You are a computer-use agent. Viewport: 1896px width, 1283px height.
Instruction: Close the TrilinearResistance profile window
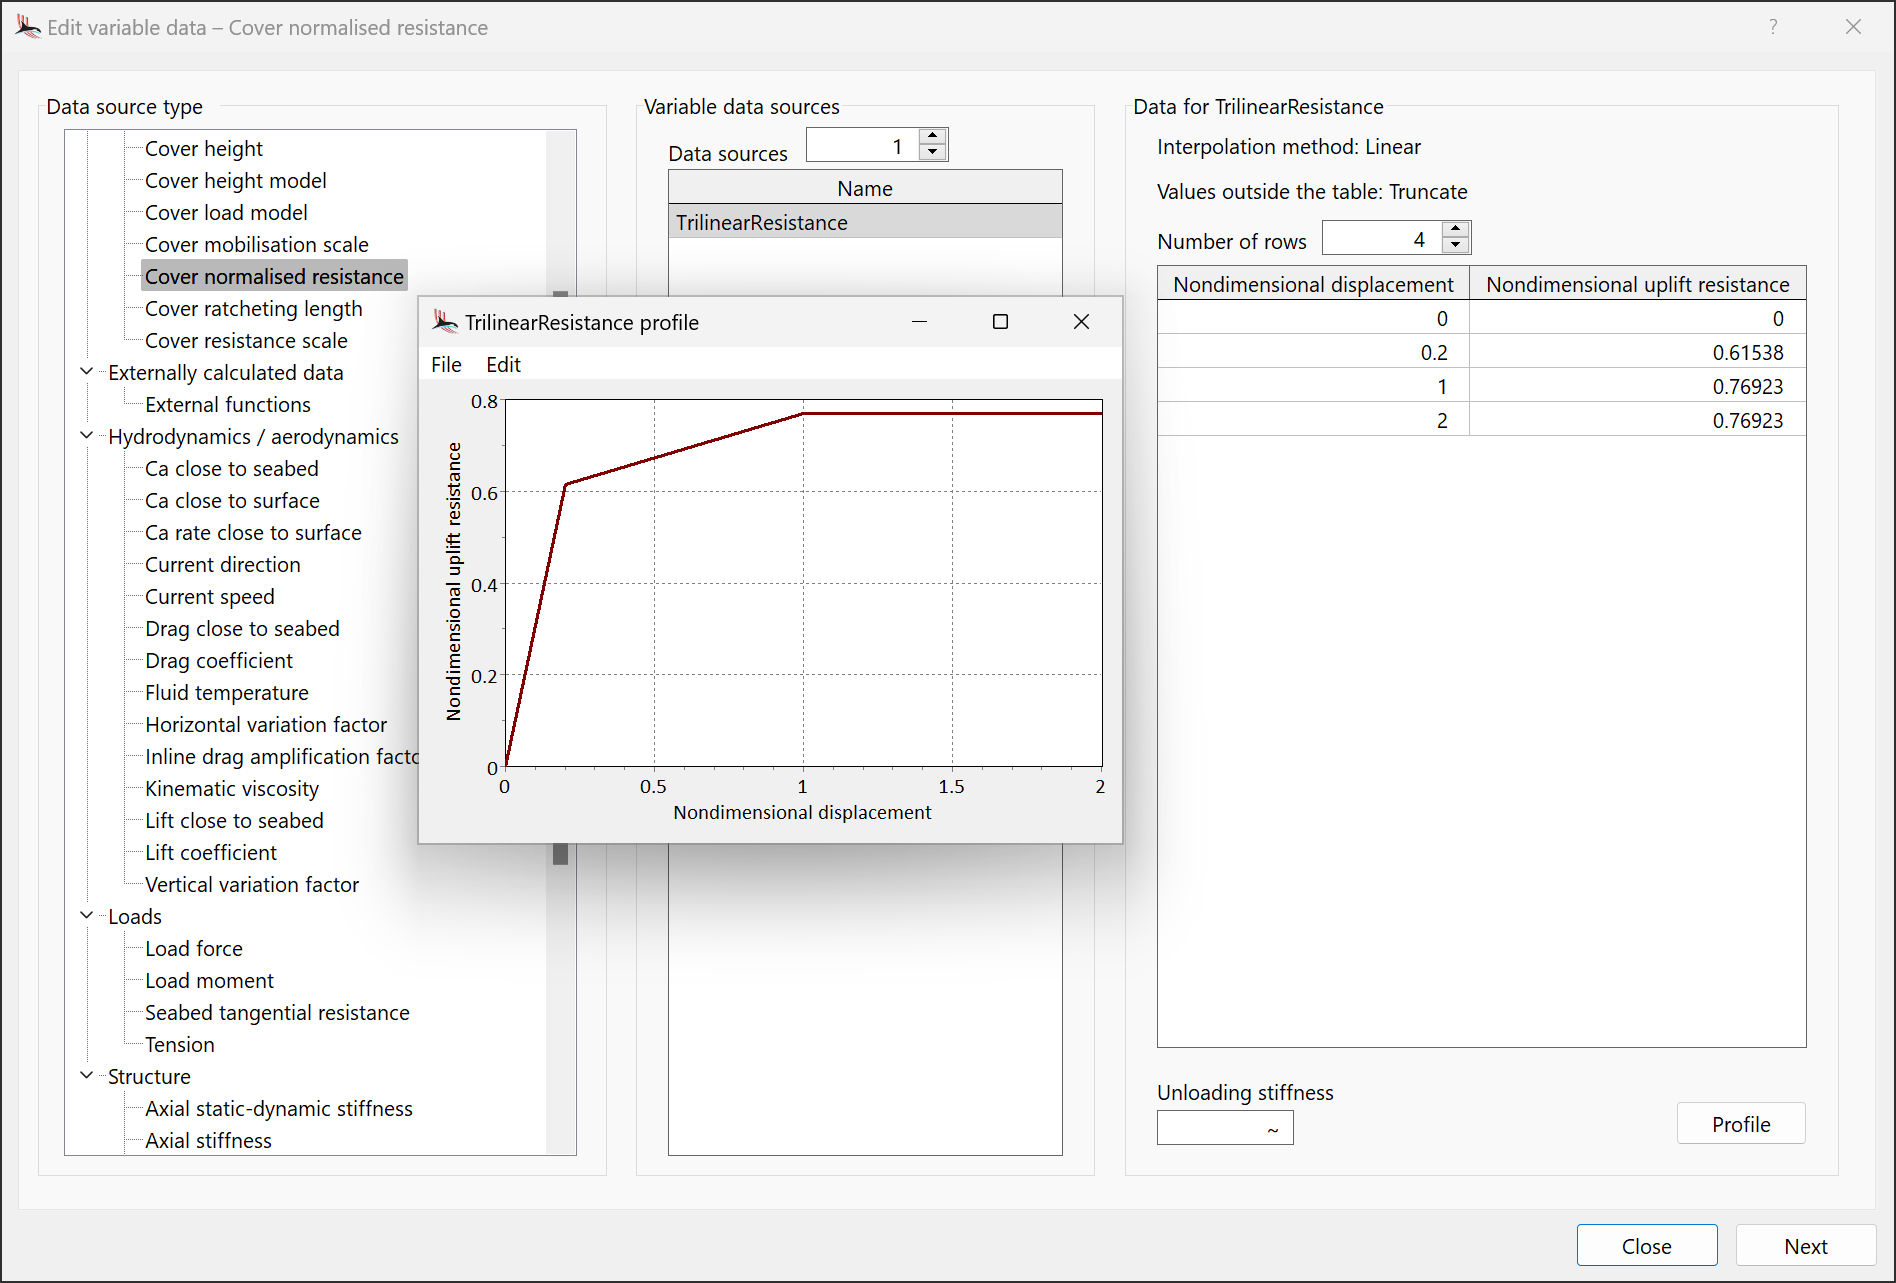pyautogui.click(x=1081, y=321)
